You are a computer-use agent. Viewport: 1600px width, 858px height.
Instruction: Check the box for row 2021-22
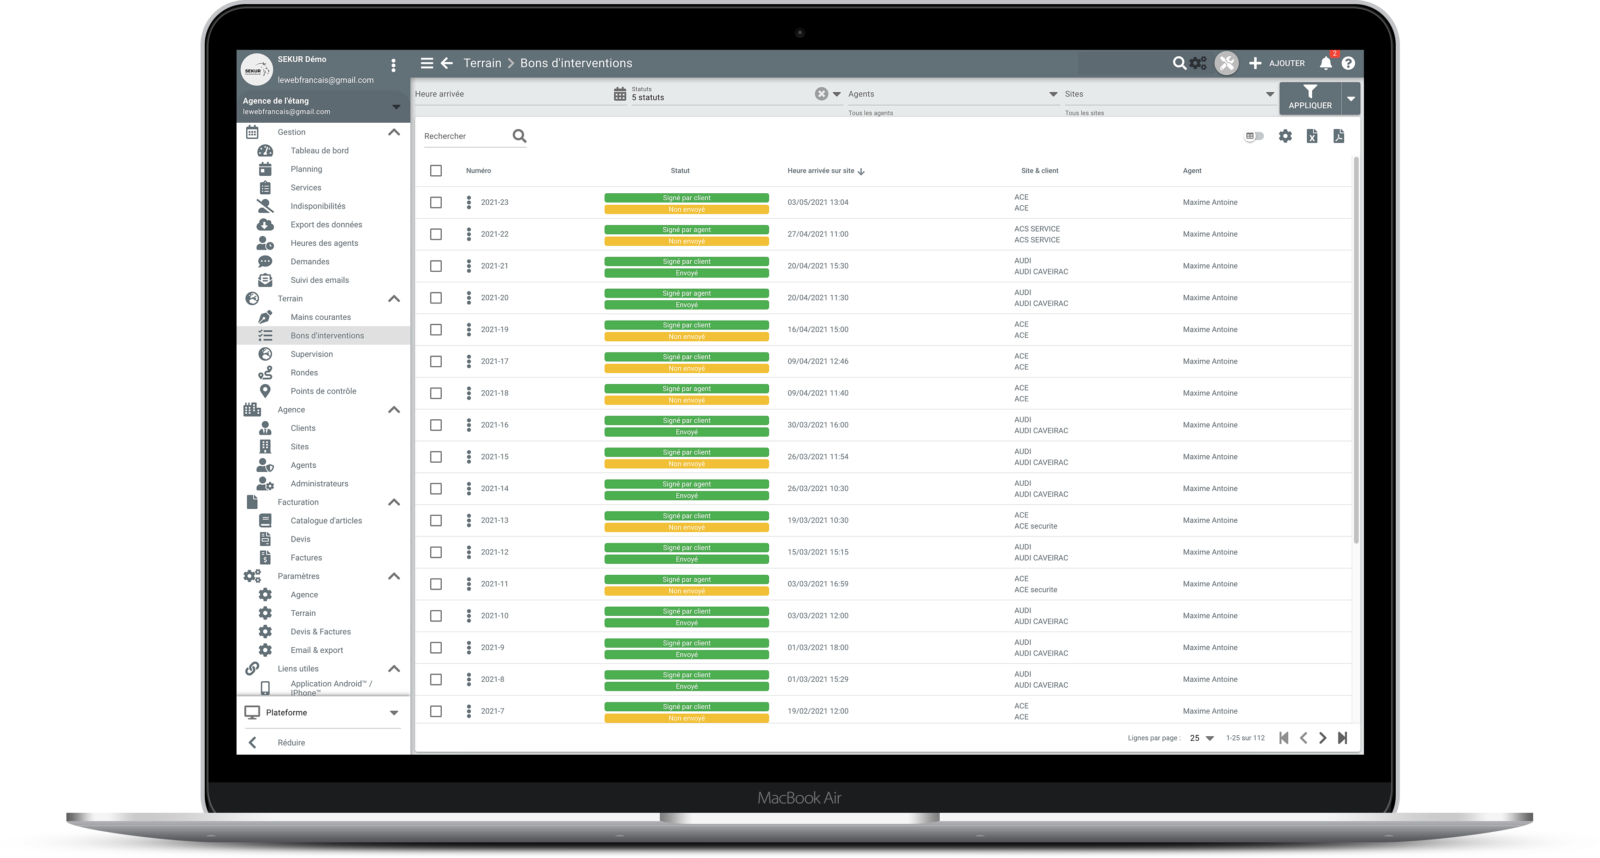[436, 234]
